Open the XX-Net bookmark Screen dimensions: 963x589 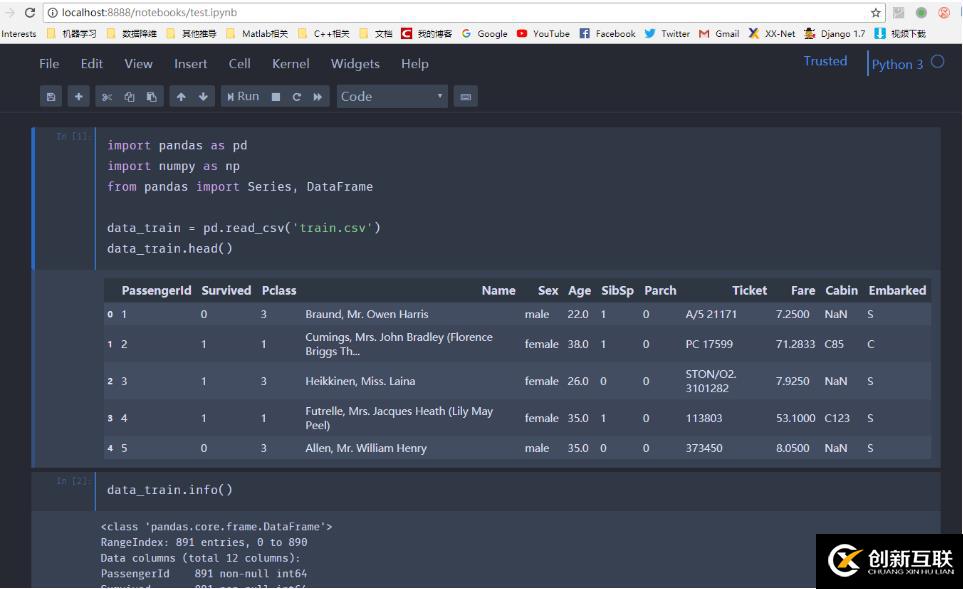772,34
